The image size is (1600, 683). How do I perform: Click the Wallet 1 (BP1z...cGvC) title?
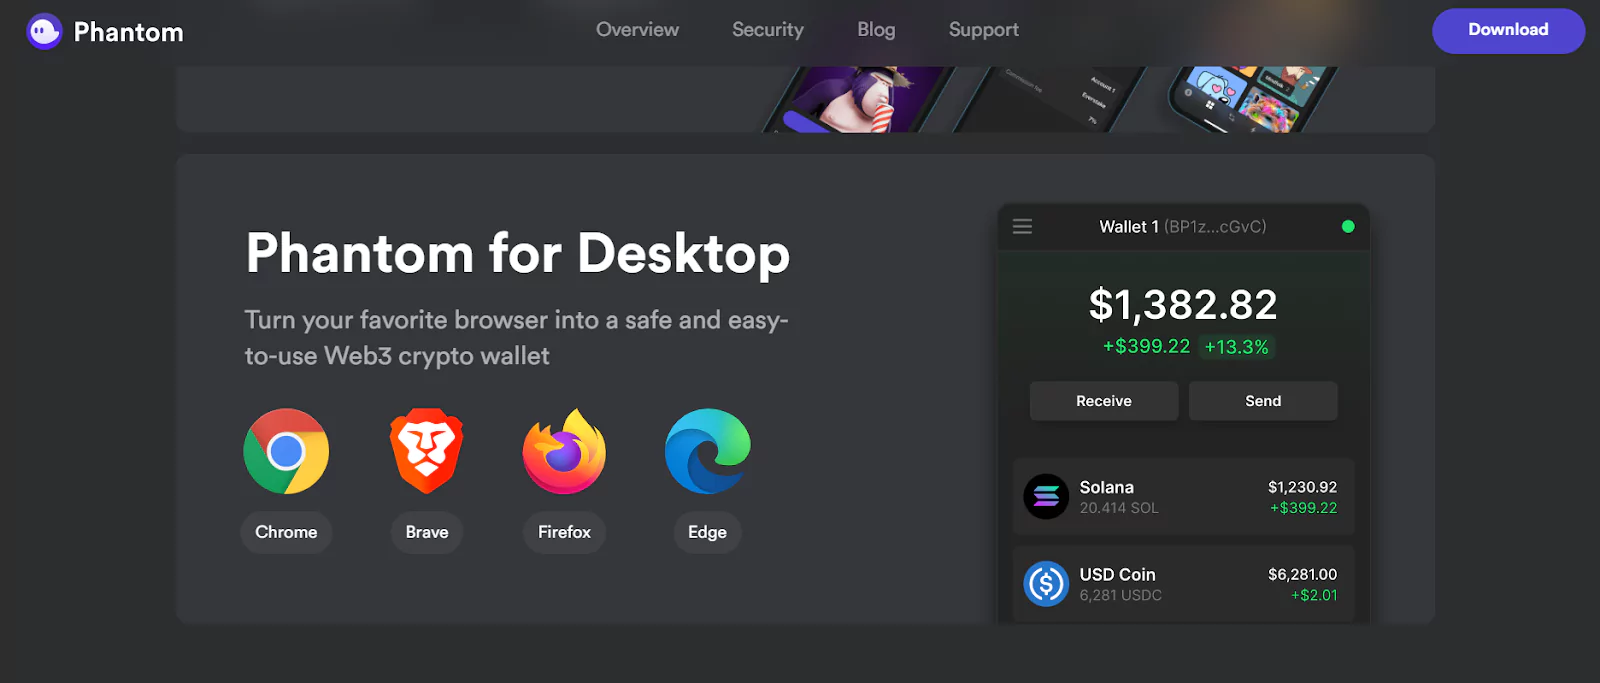point(1183,227)
